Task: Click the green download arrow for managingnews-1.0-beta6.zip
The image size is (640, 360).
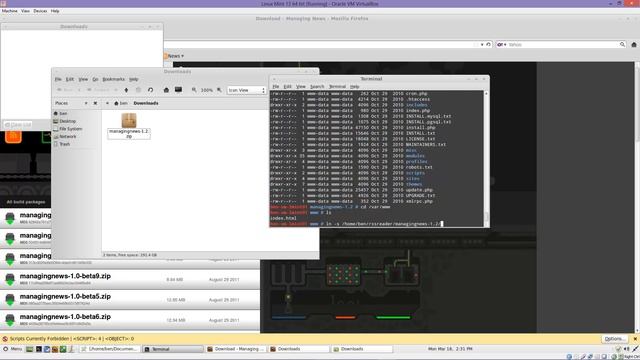Action: pos(10,320)
